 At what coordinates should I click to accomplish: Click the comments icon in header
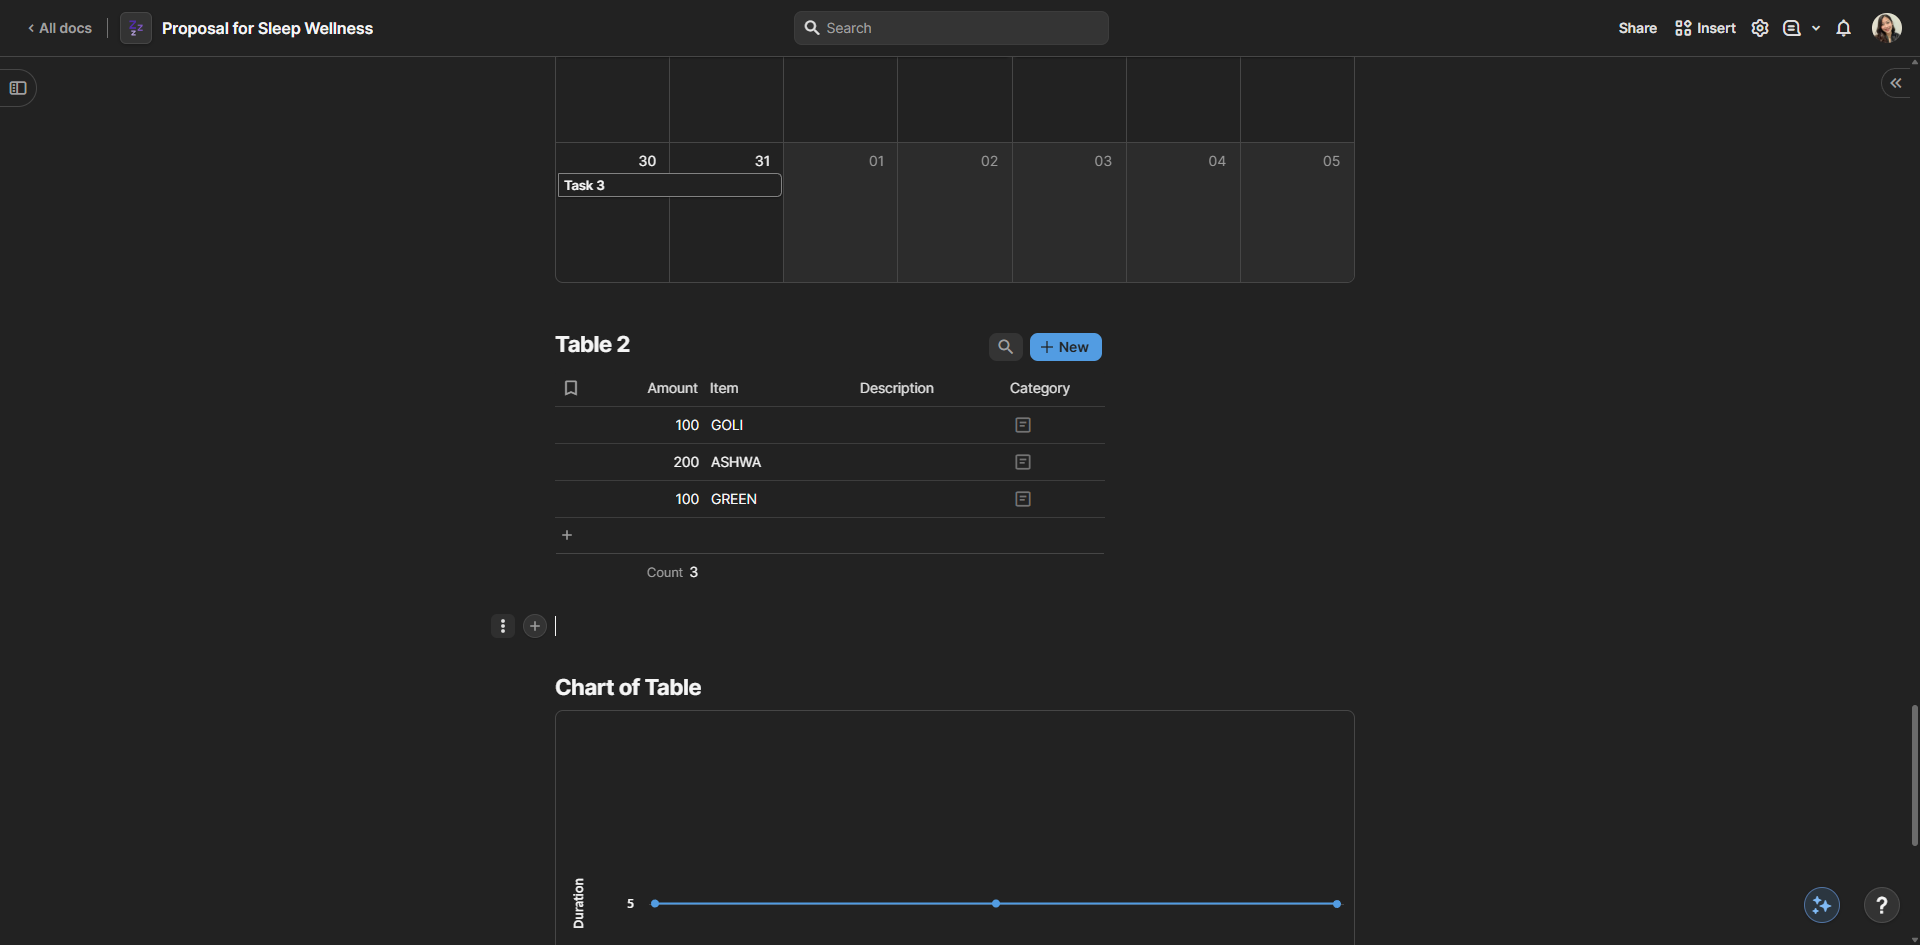(1792, 28)
